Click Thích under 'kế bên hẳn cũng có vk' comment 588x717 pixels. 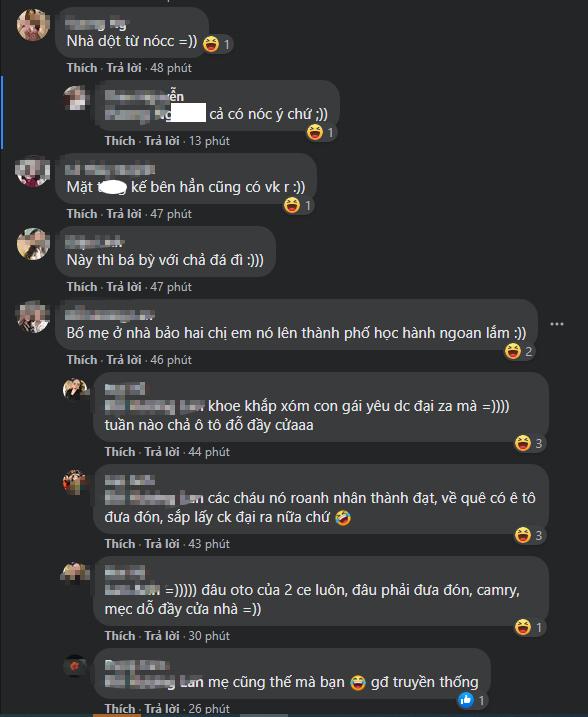point(82,214)
